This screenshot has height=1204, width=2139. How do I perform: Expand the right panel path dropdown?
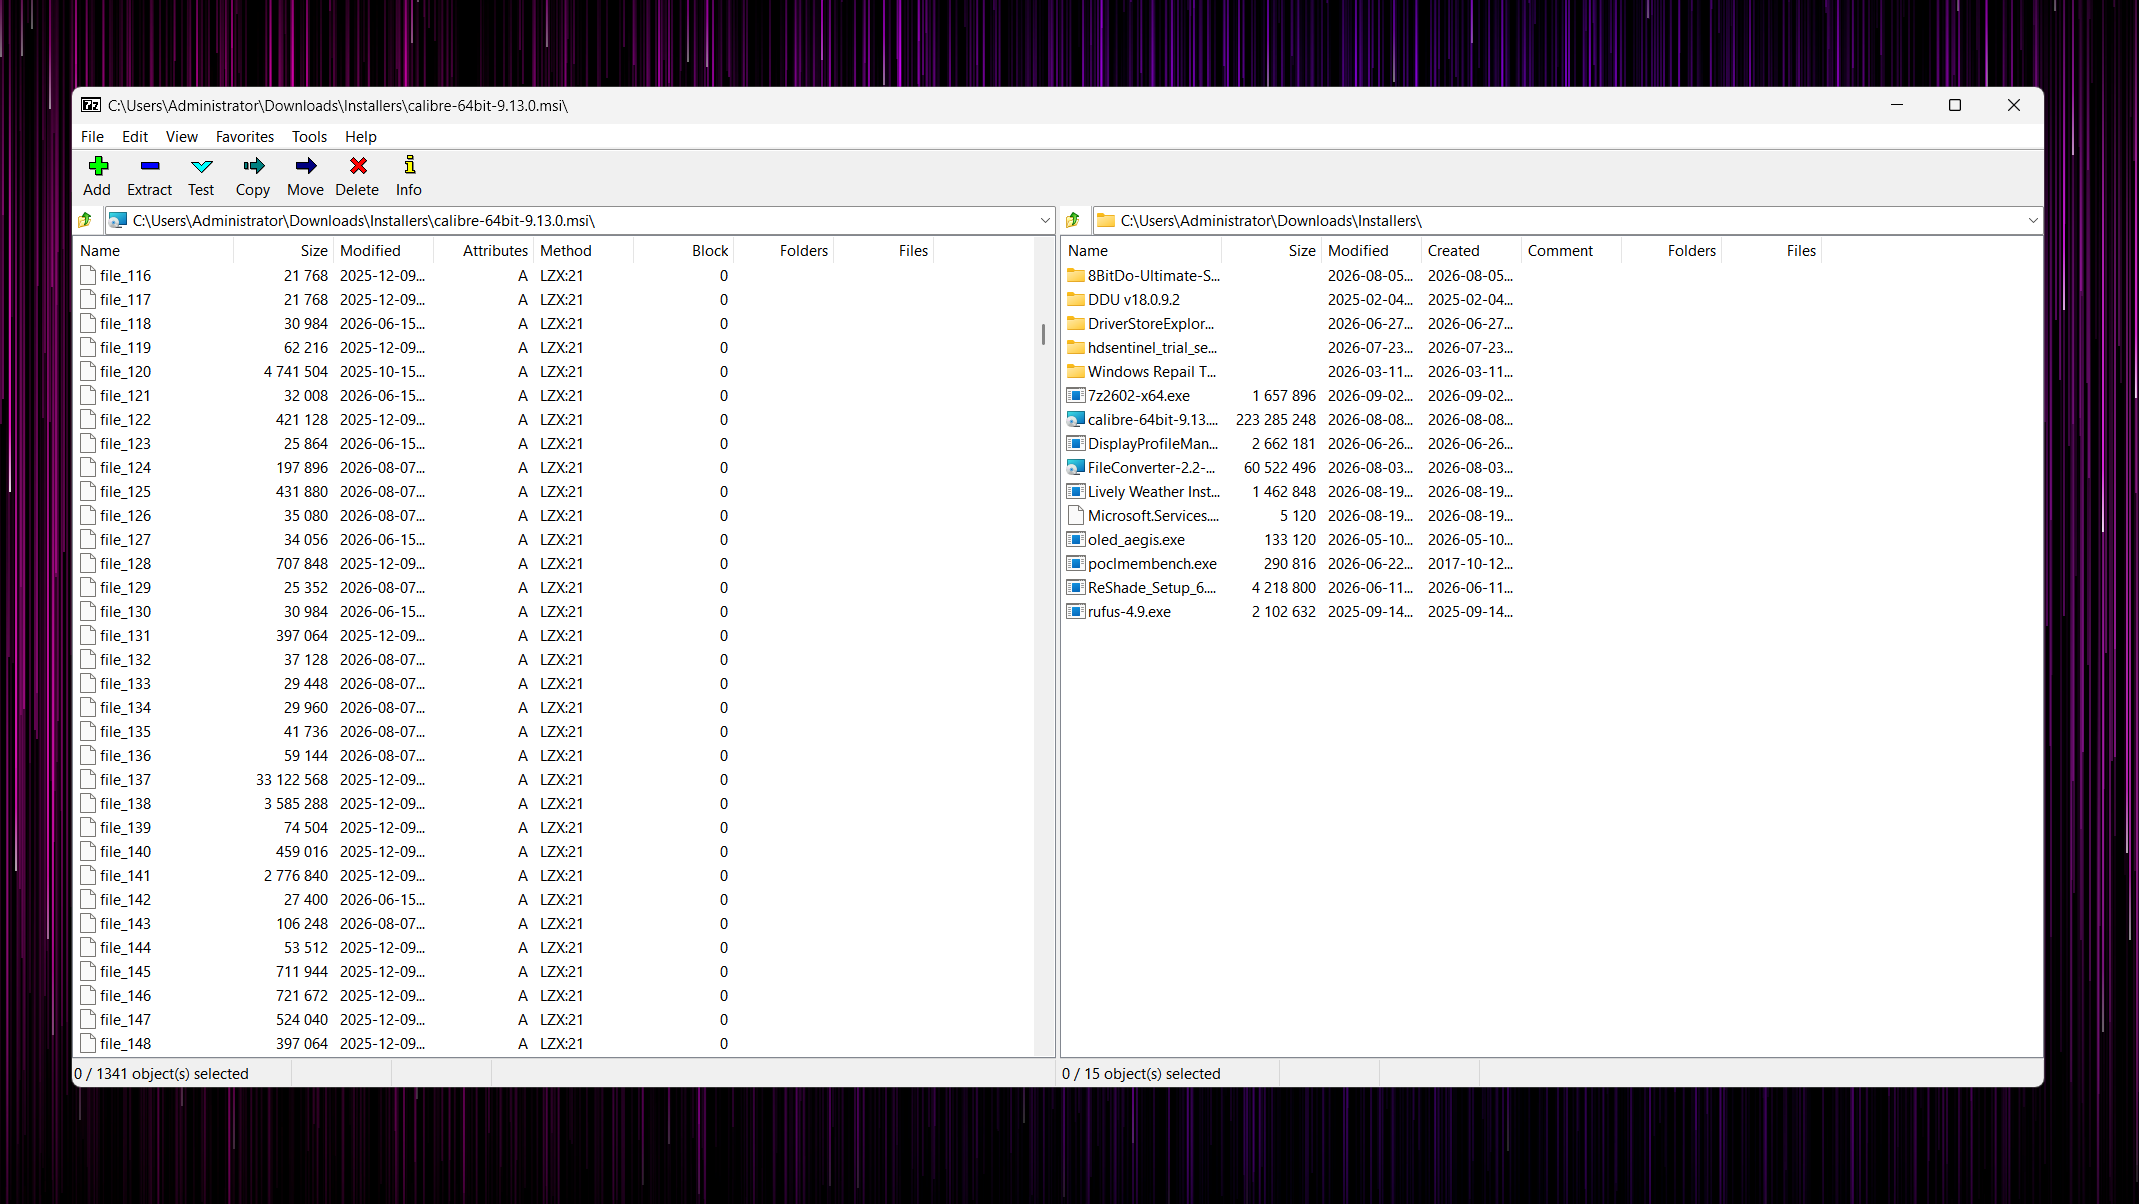(x=2033, y=220)
